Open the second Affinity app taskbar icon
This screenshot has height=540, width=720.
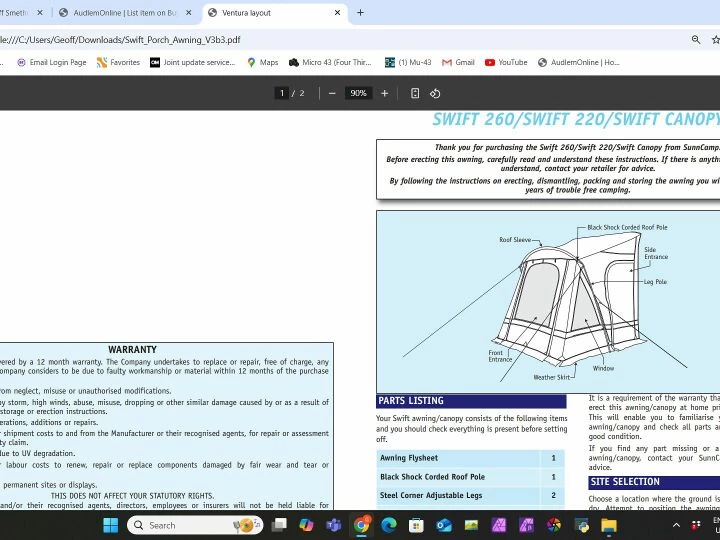526,525
